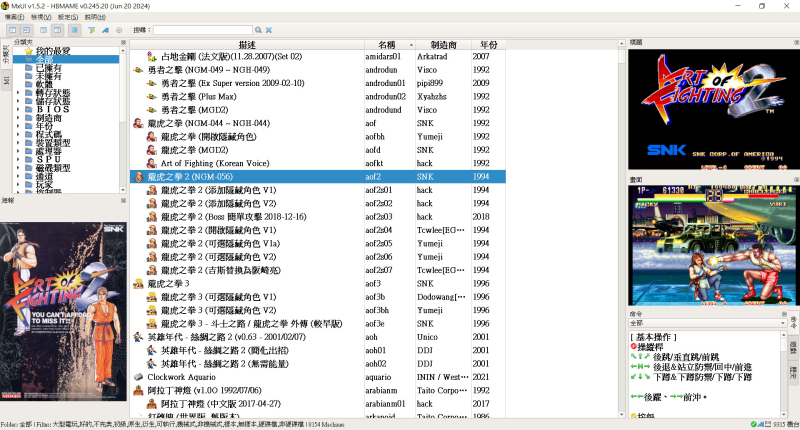The width and height of the screenshot is (800, 430).
Task: Expand the 轉存狀態 tree node
Action: pyautogui.click(x=18, y=93)
